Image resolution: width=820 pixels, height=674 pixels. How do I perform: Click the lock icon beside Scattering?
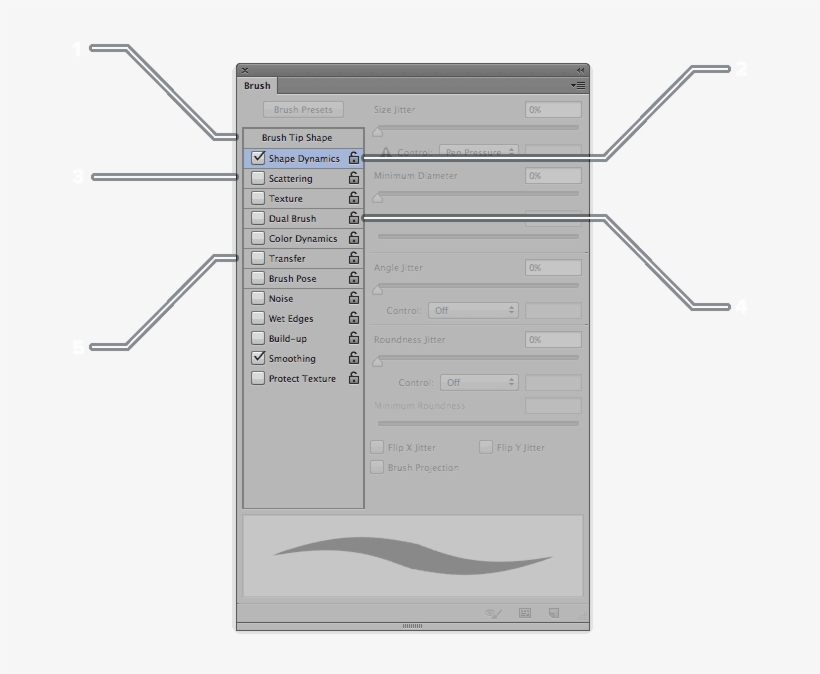pos(354,178)
